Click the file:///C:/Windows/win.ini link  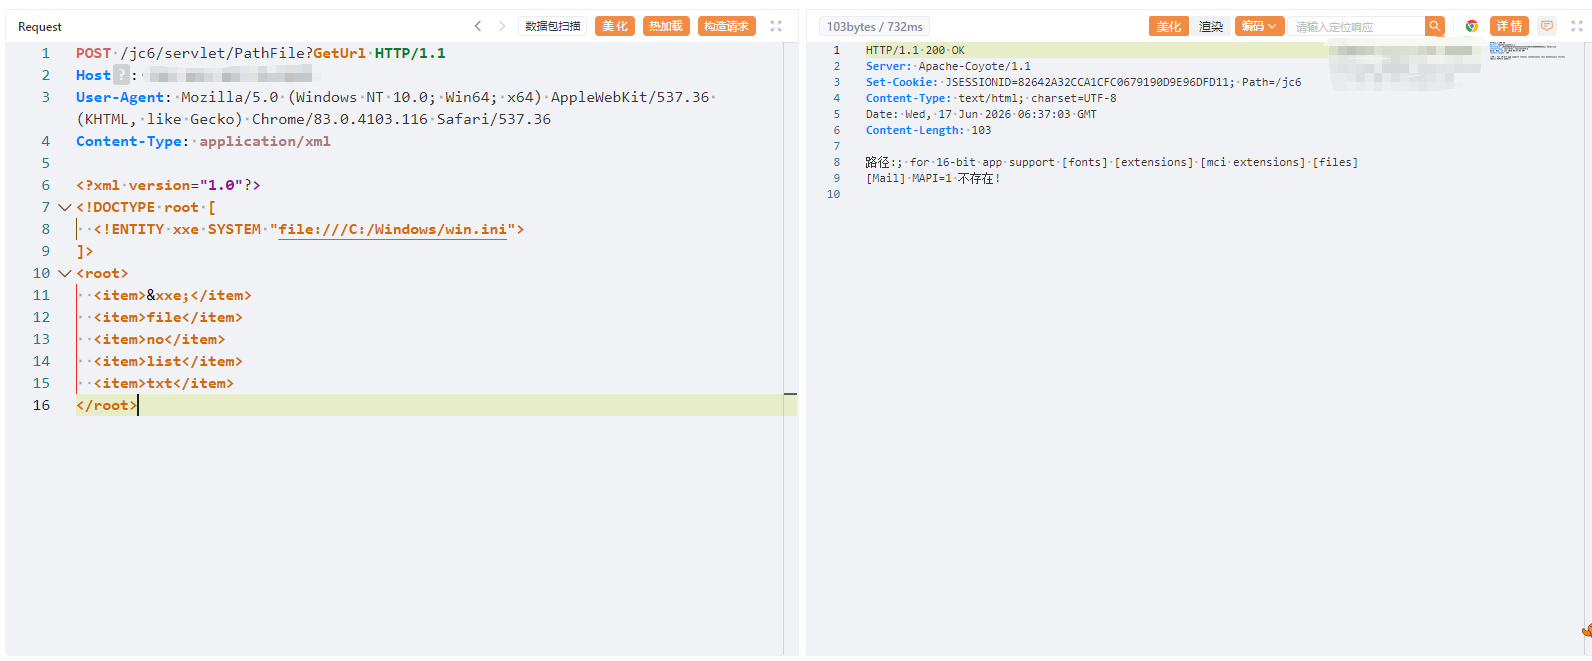tap(393, 229)
